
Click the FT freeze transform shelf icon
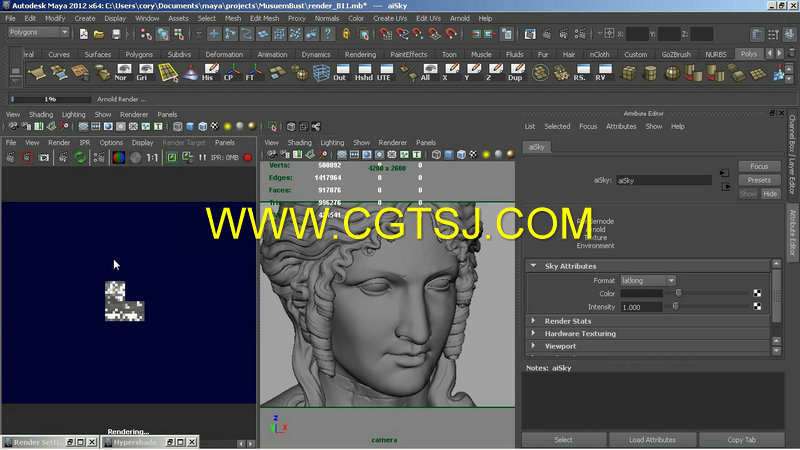[254, 72]
